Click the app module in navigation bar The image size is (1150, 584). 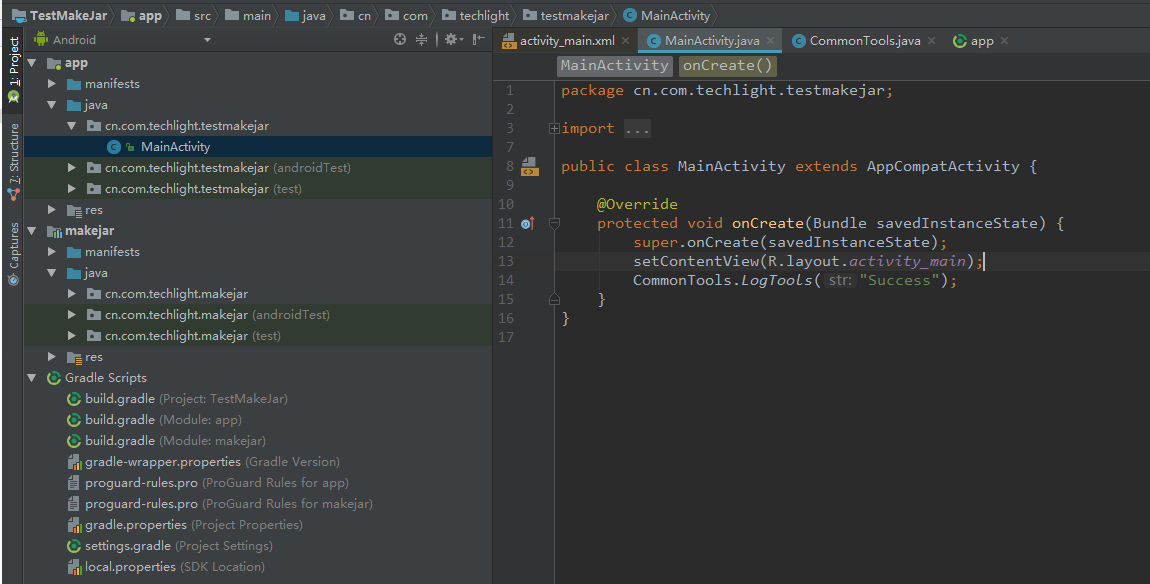click(x=142, y=15)
